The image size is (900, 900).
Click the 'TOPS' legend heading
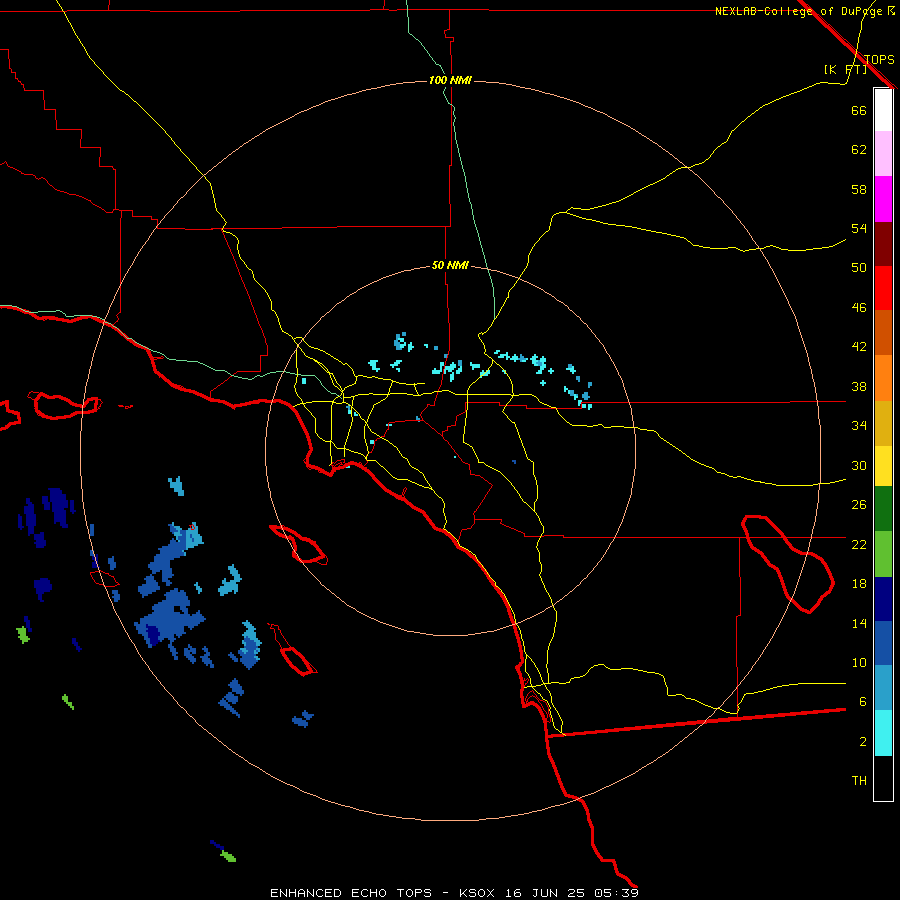click(879, 59)
